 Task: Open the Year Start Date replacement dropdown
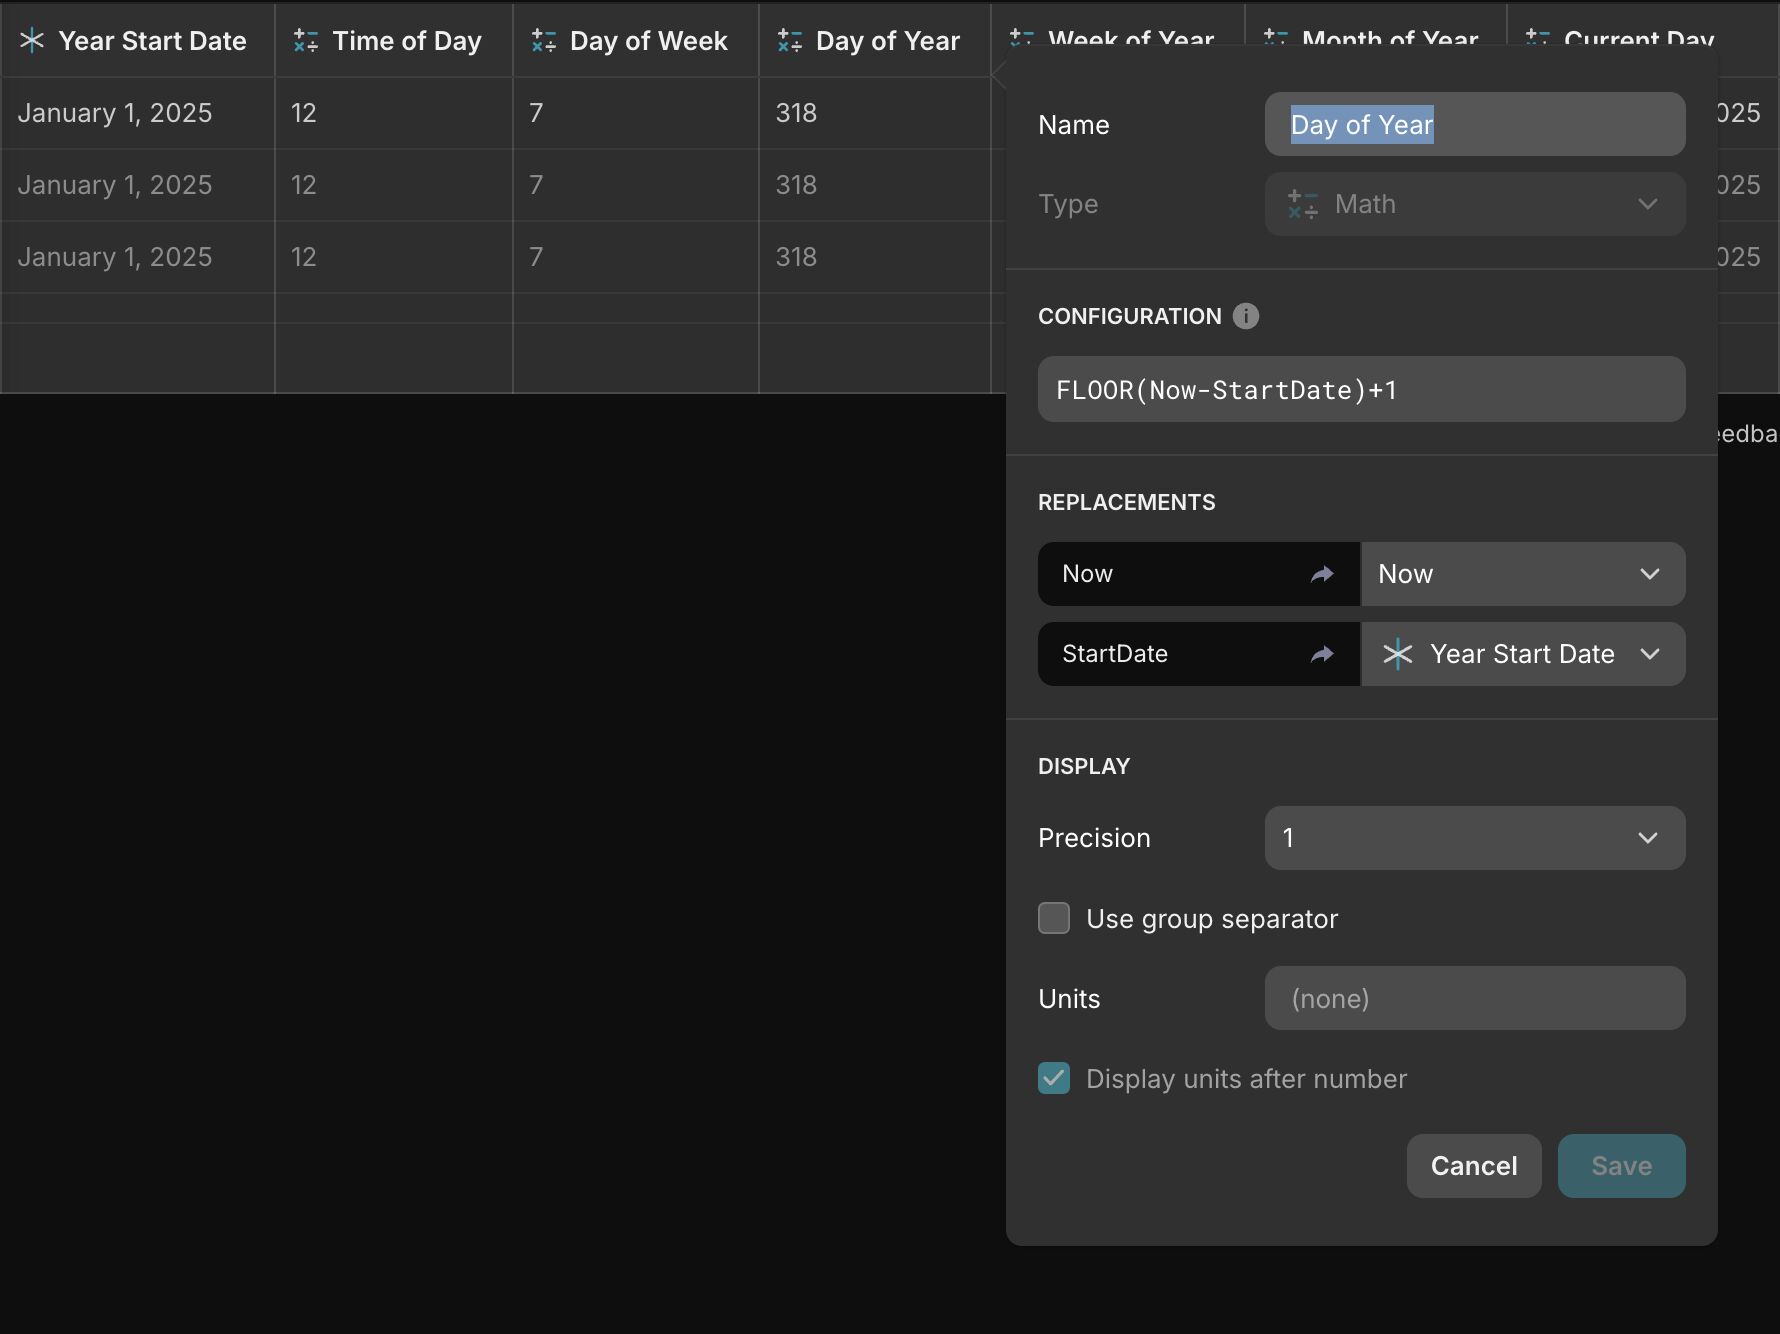(1523, 654)
